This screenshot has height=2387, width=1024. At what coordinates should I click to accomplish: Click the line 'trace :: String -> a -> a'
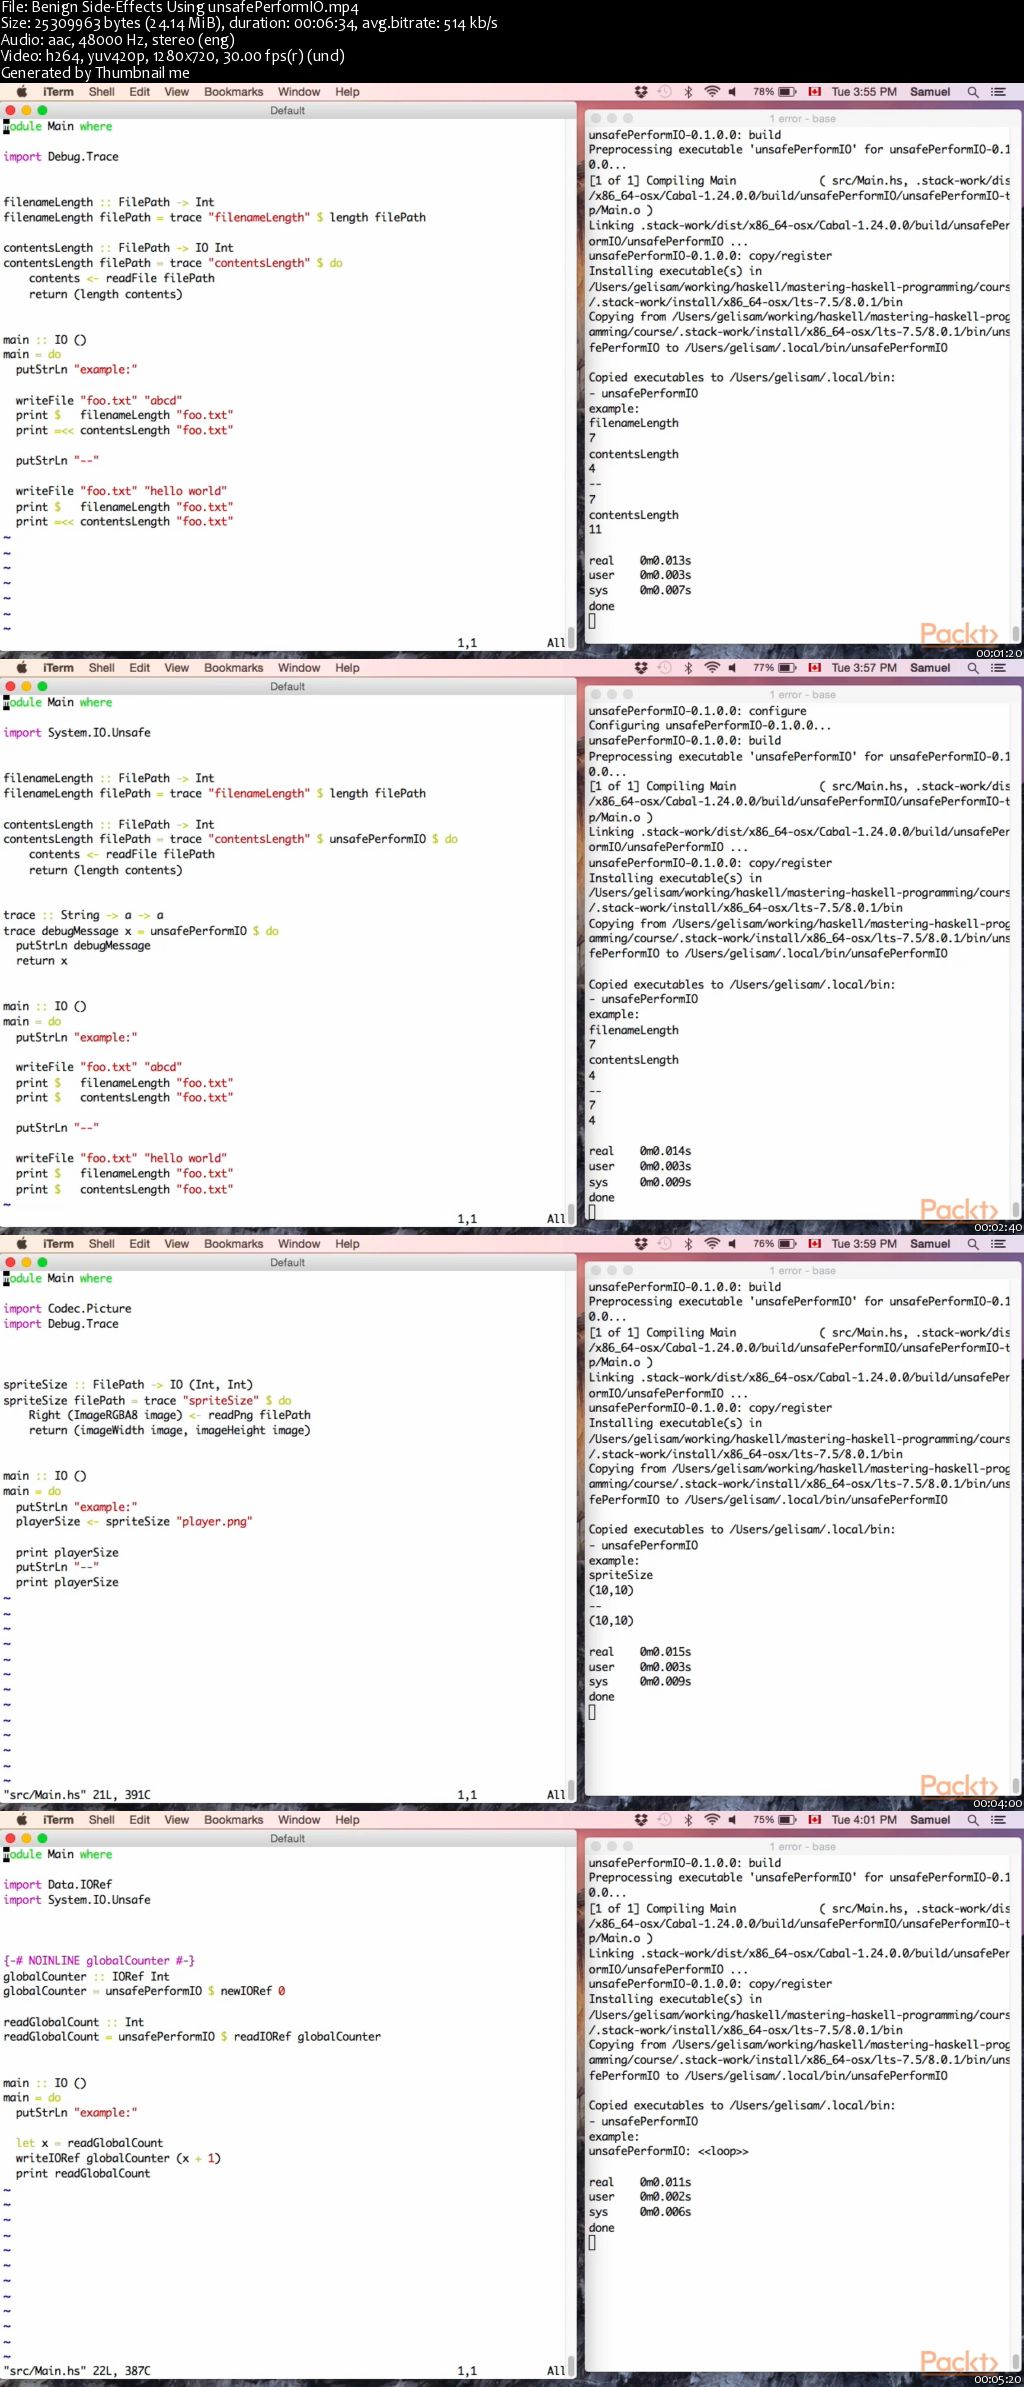(83, 915)
